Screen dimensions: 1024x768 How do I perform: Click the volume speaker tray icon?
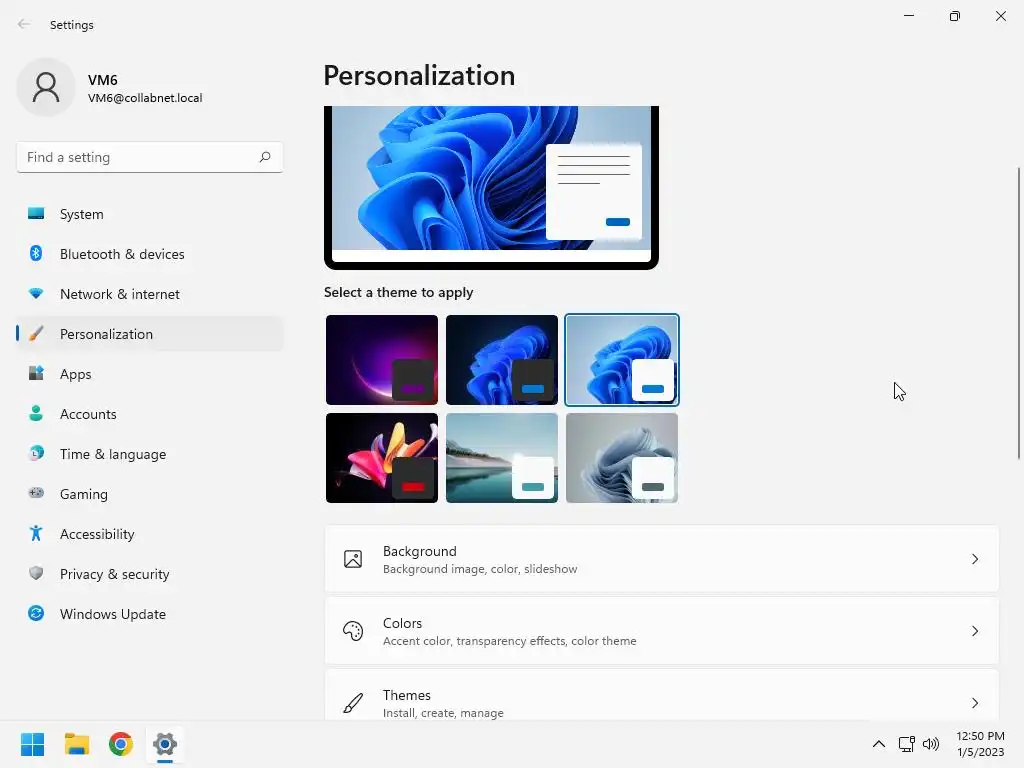click(931, 744)
